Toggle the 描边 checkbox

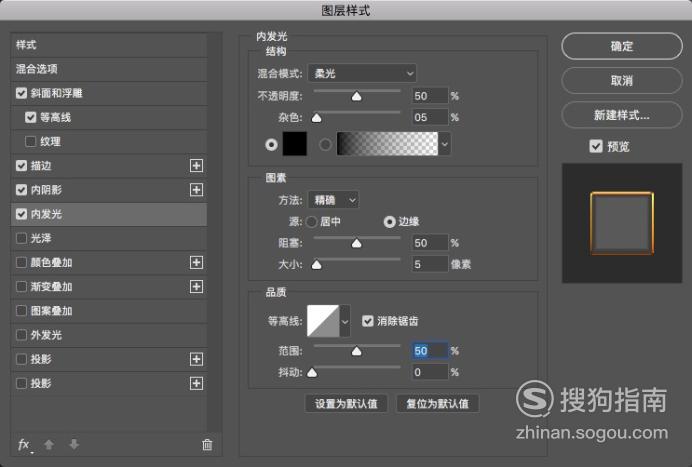click(x=21, y=166)
